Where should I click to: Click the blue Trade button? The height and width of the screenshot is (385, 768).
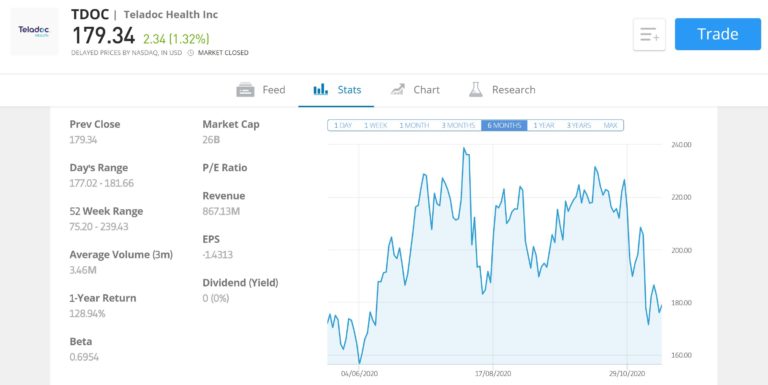[718, 34]
